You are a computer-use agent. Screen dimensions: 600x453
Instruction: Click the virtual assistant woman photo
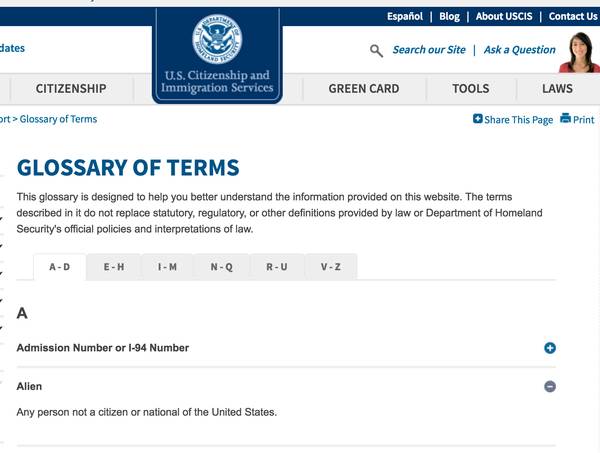pos(580,52)
